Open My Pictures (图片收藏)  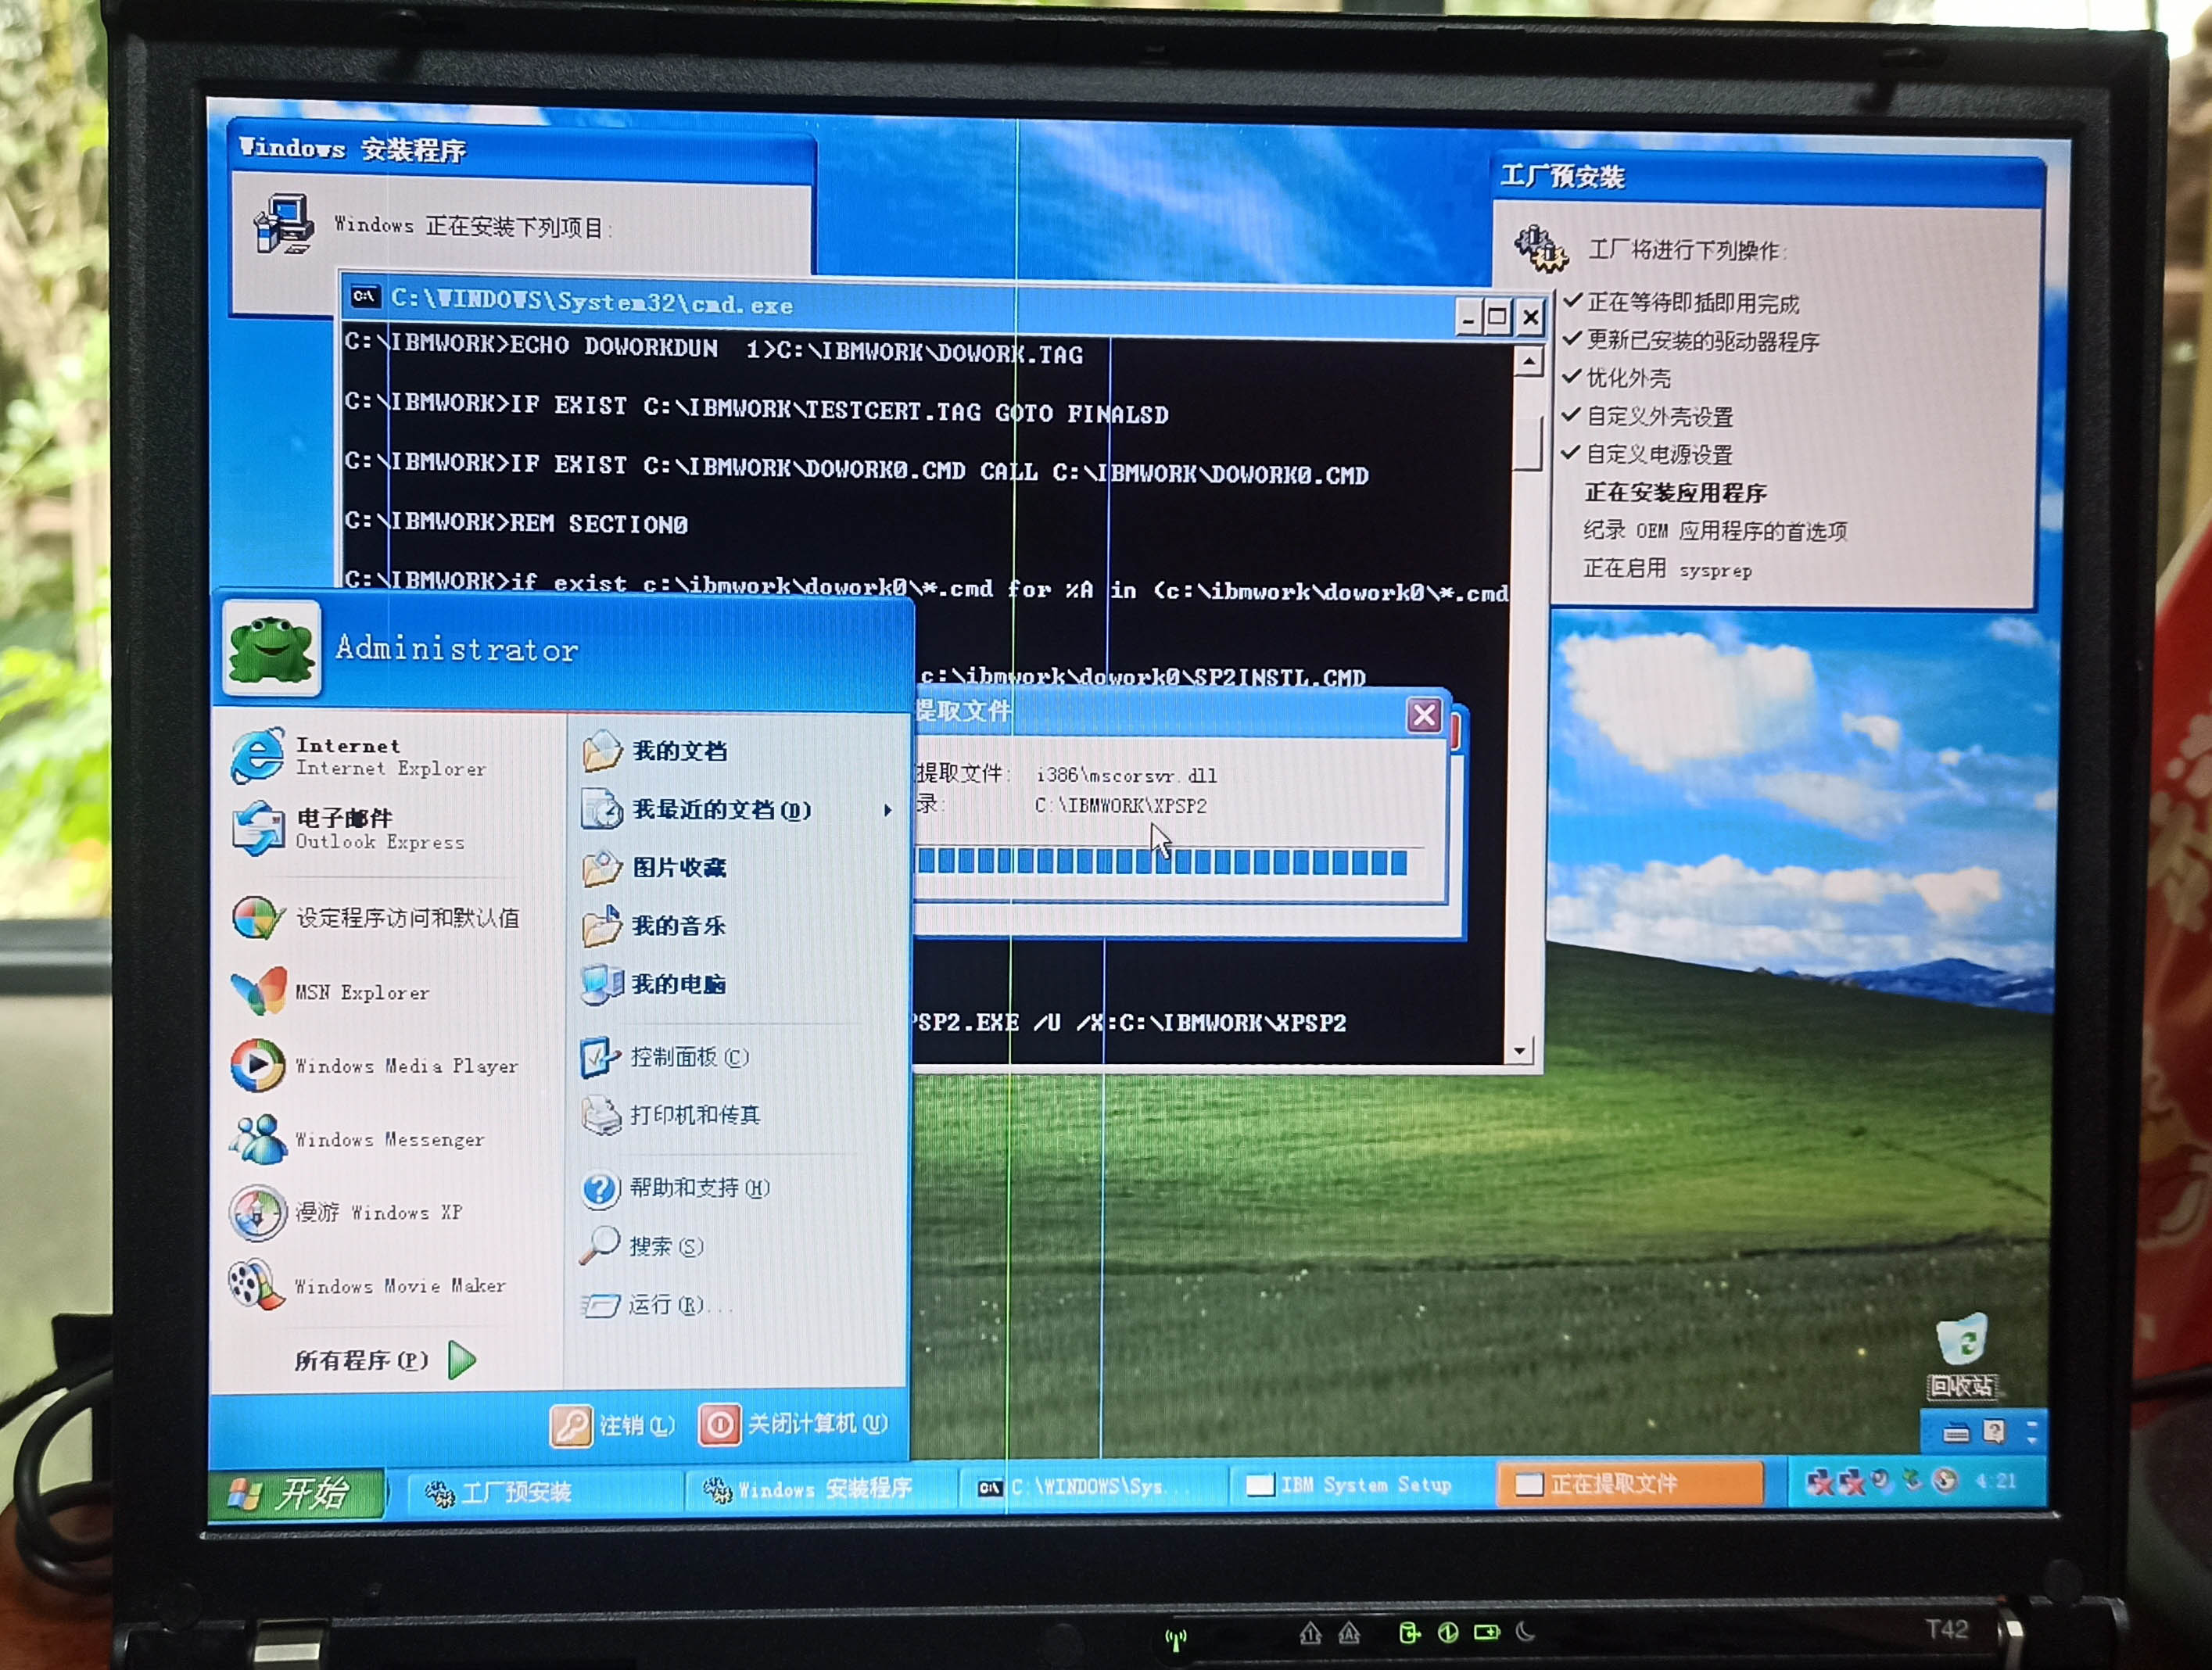coord(655,867)
